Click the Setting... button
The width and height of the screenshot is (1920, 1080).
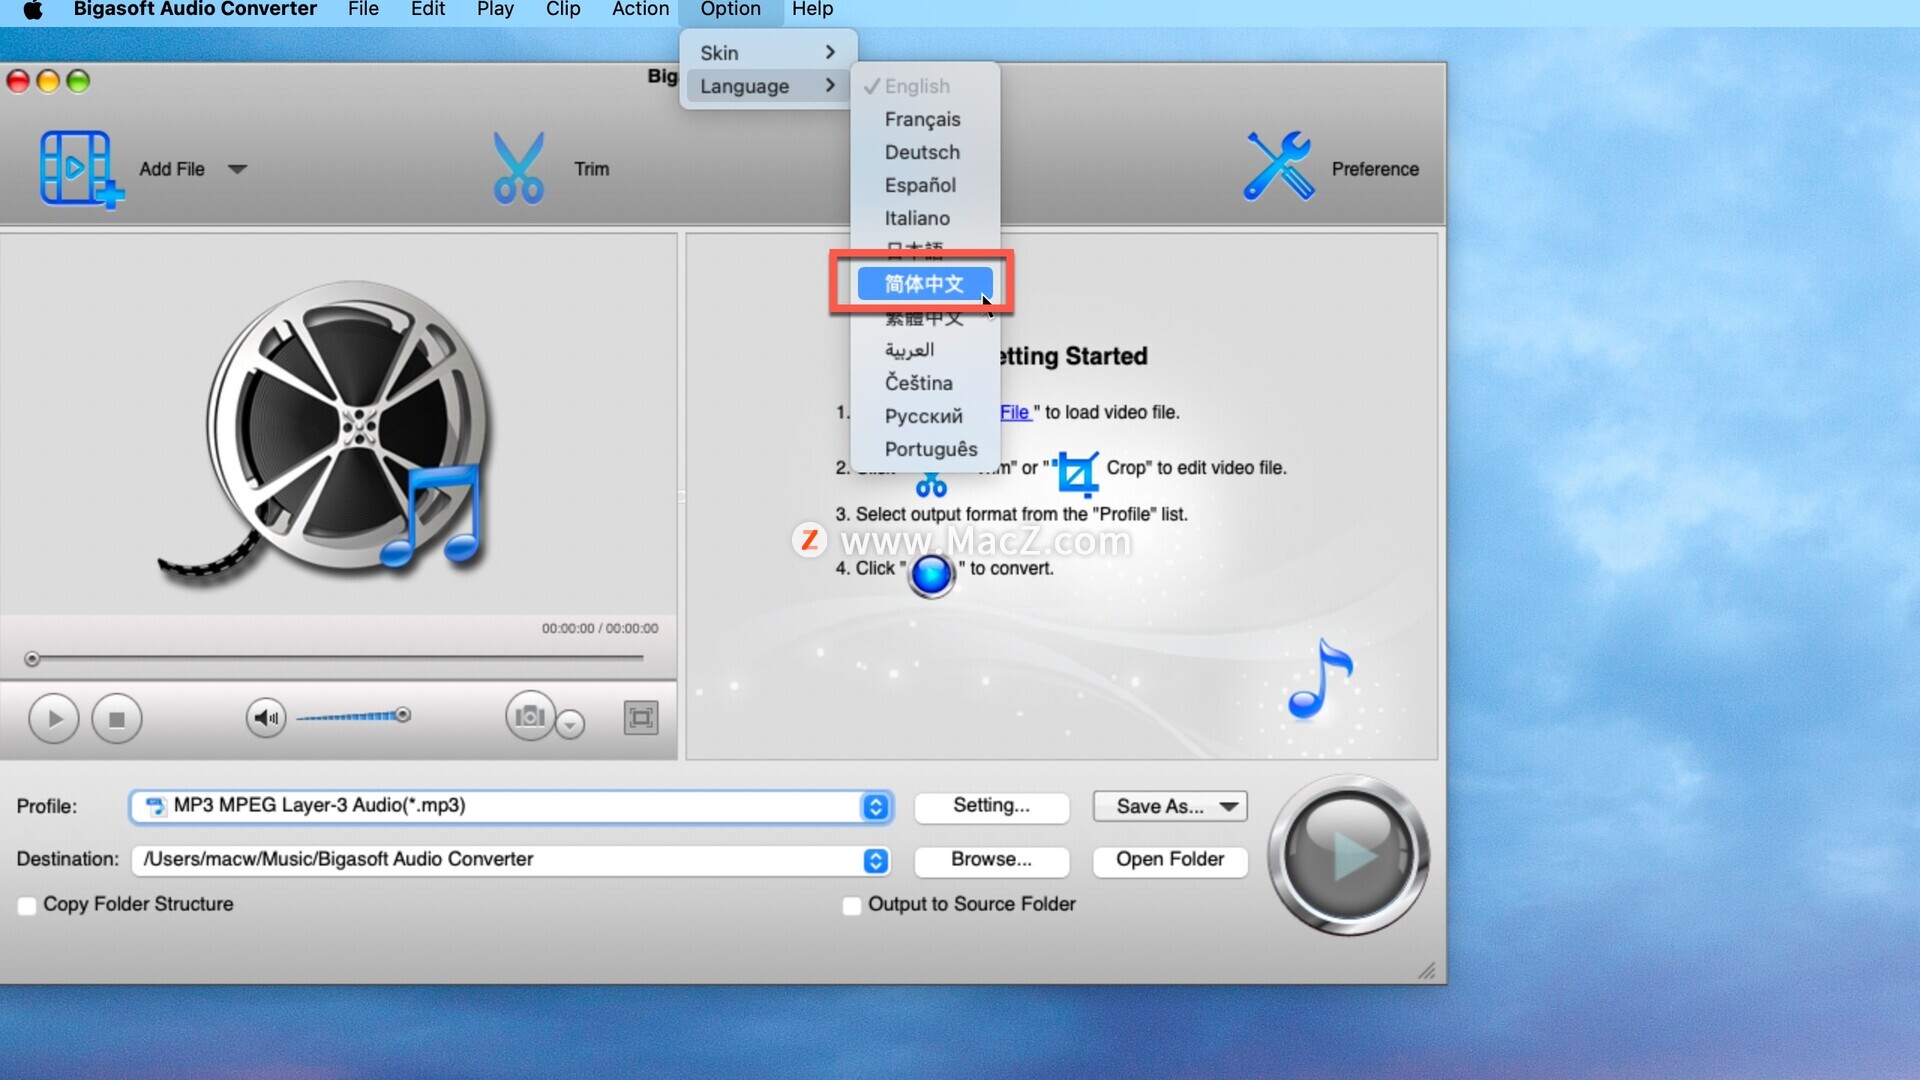pyautogui.click(x=991, y=806)
